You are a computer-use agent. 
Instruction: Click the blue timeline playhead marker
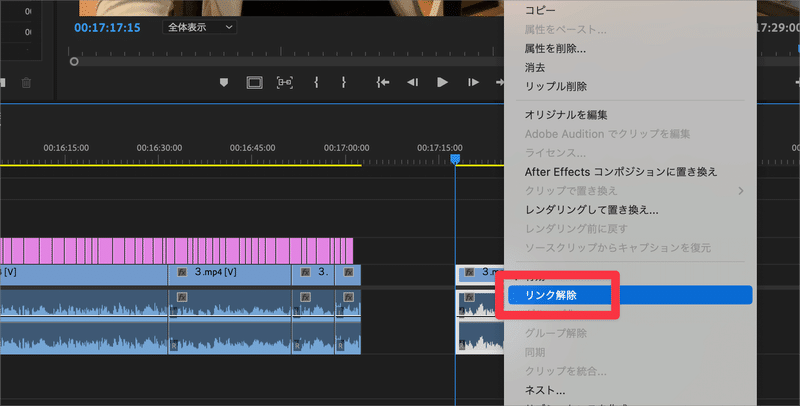coord(455,160)
